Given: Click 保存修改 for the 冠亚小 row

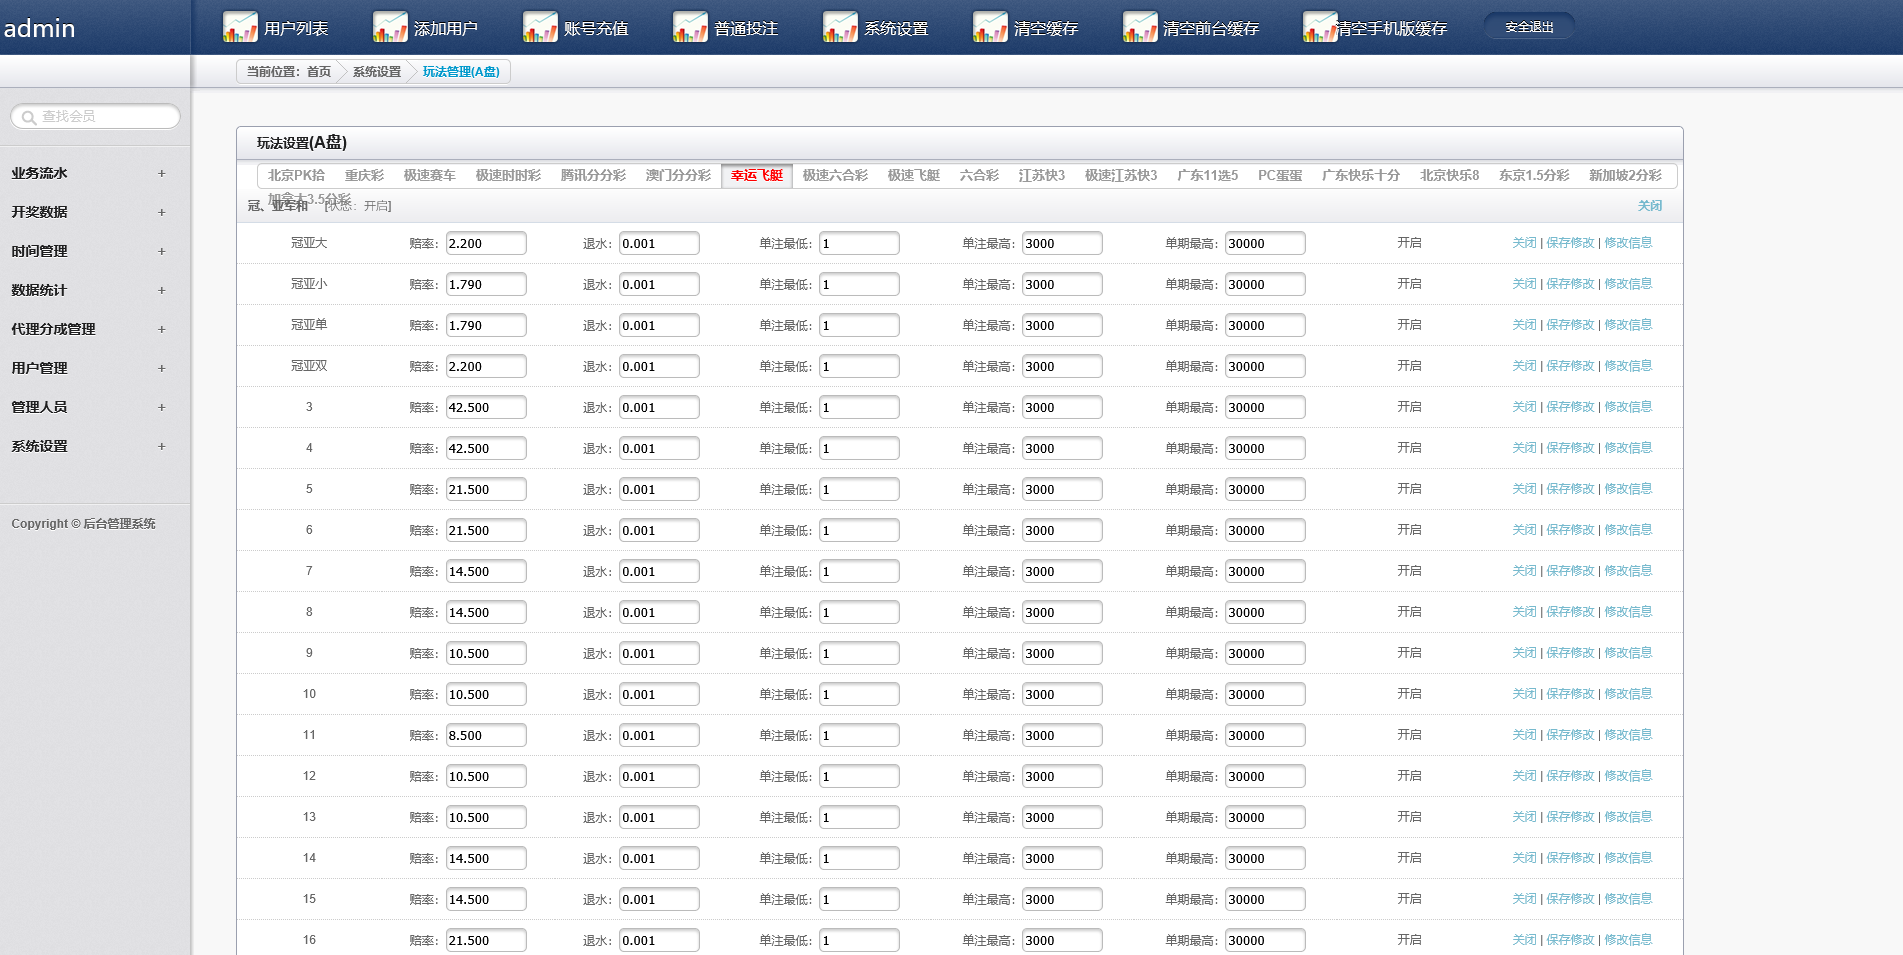Looking at the screenshot, I should coord(1570,284).
